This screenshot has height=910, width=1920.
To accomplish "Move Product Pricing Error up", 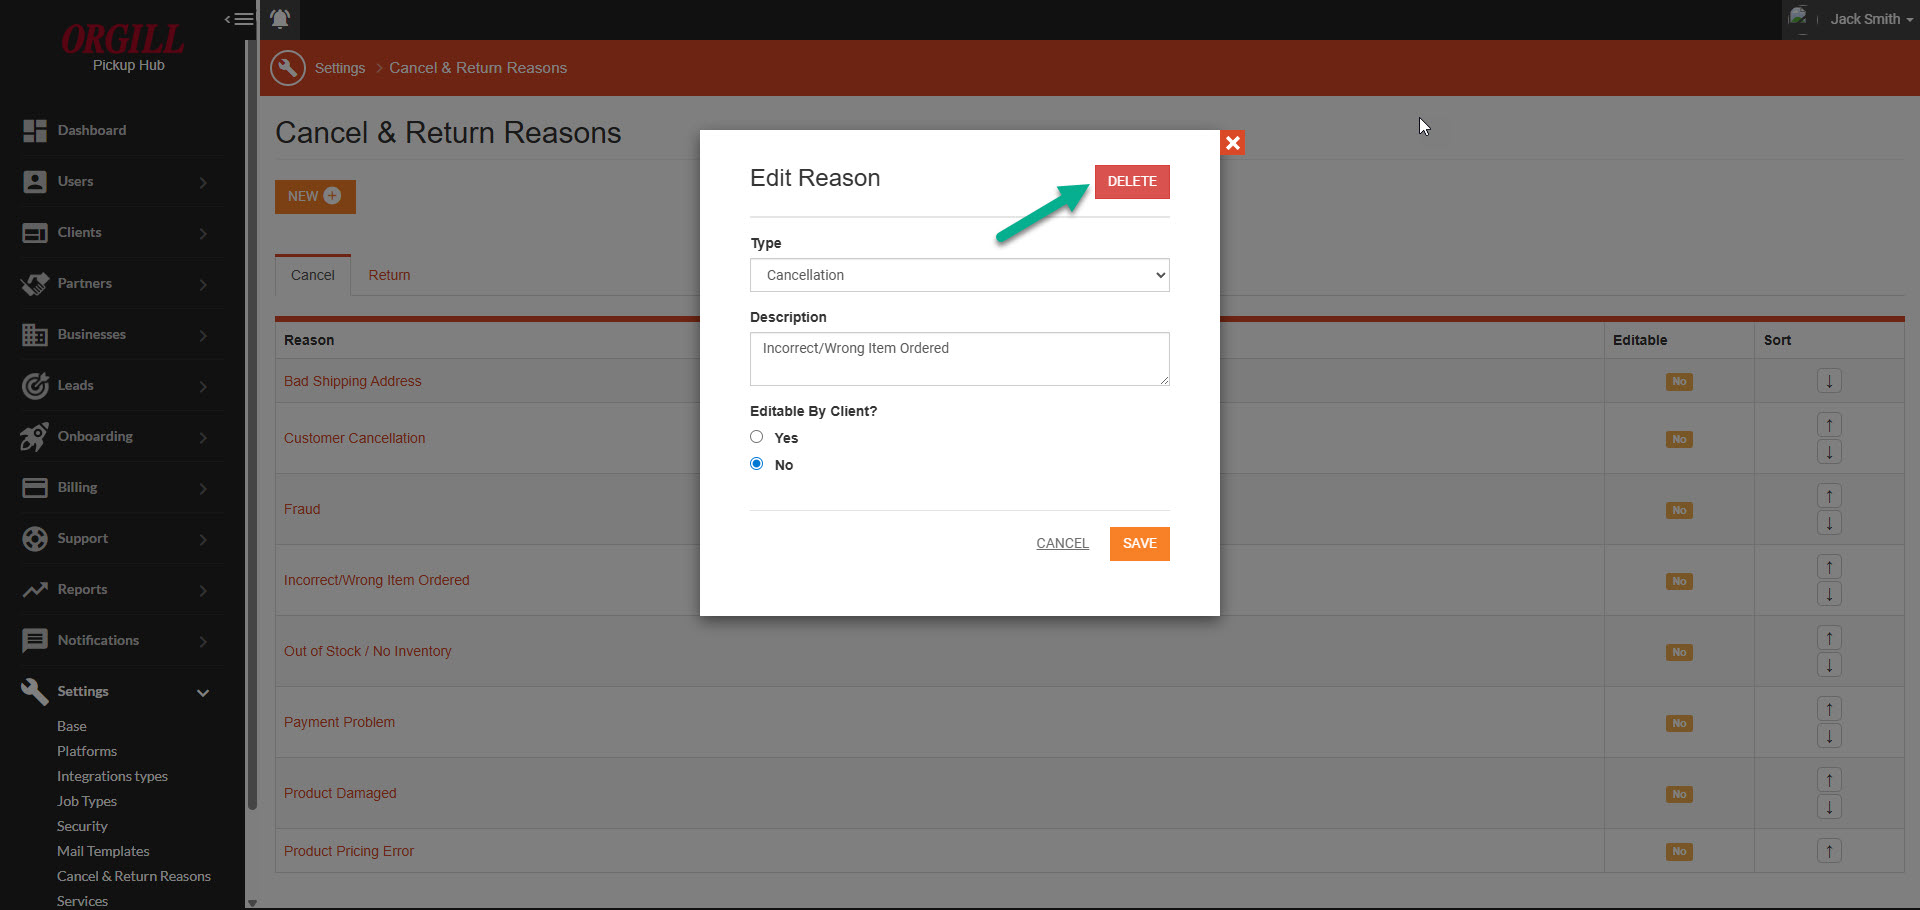I will pyautogui.click(x=1829, y=851).
